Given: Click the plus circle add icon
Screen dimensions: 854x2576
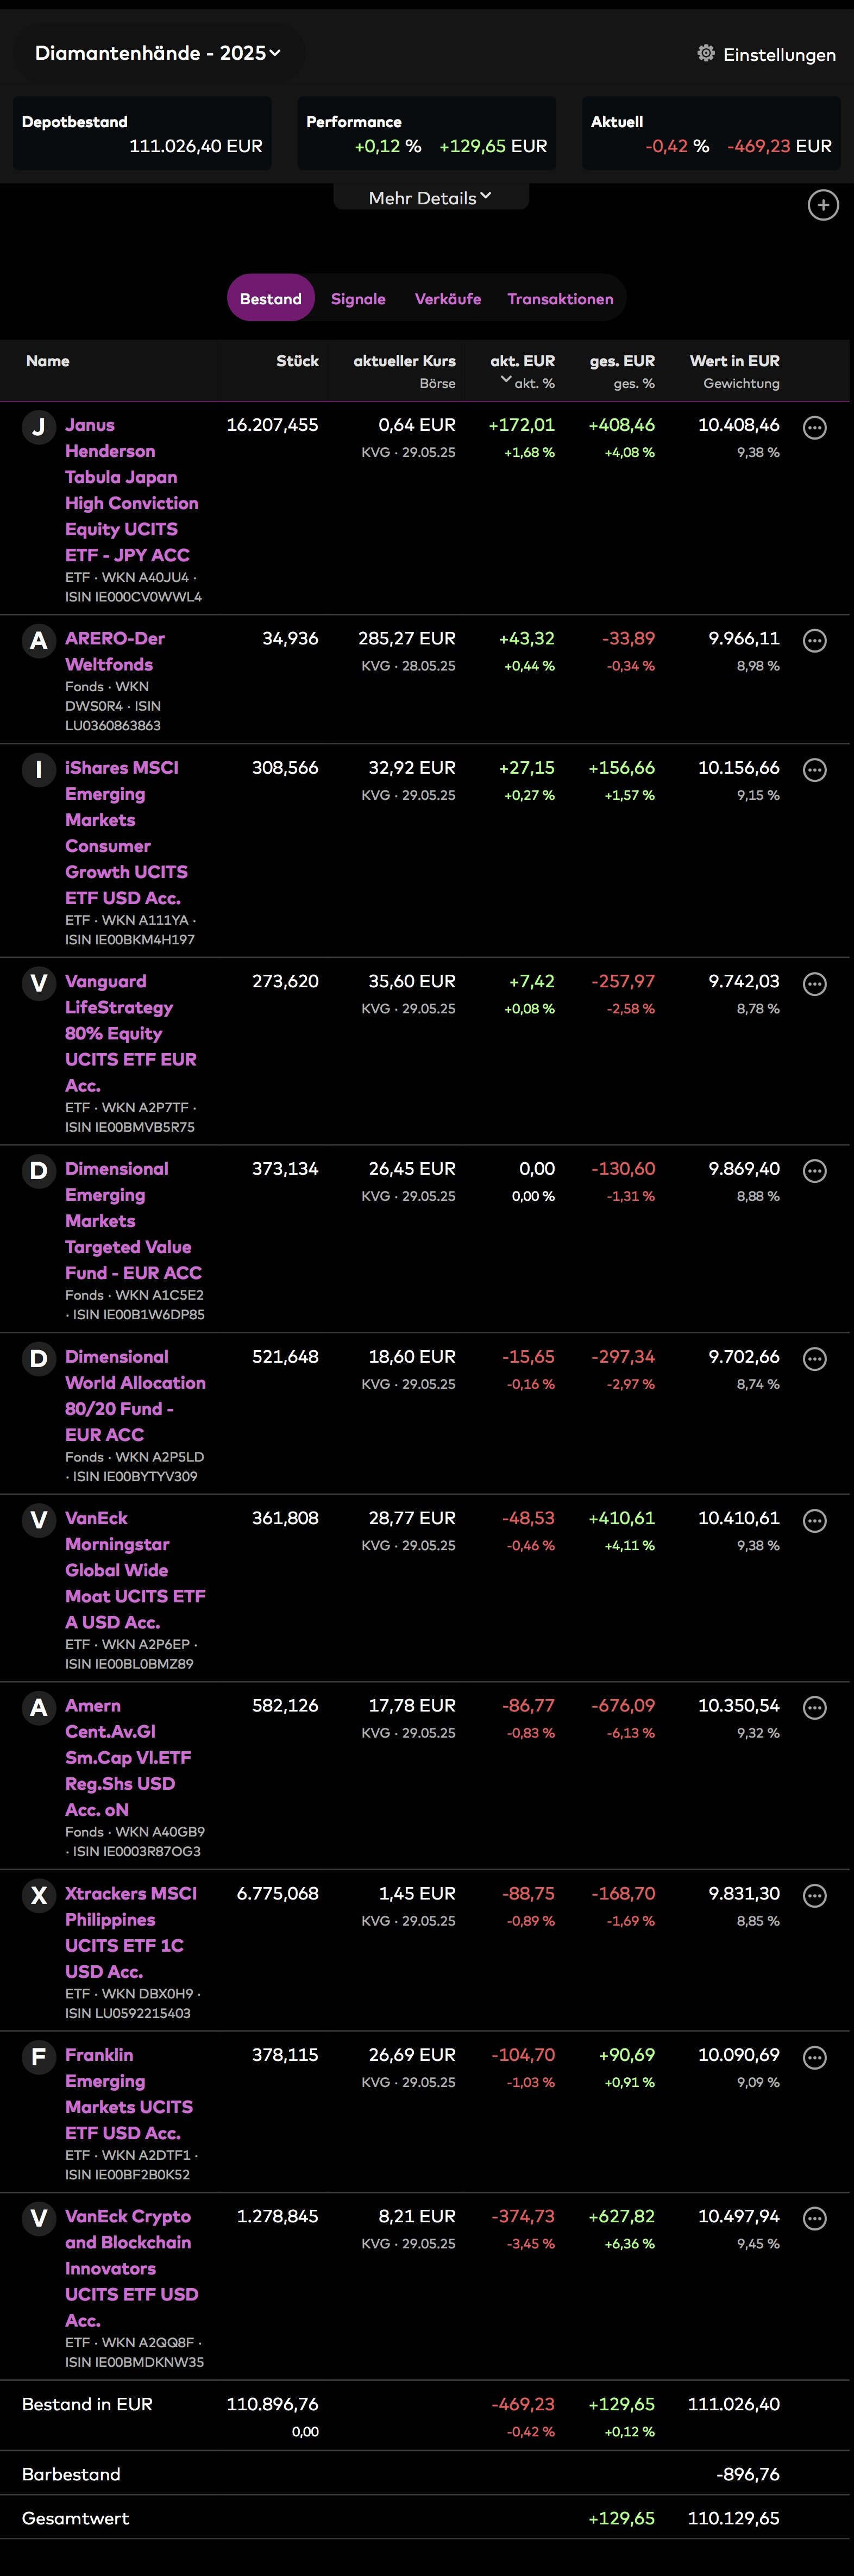Looking at the screenshot, I should (x=822, y=206).
